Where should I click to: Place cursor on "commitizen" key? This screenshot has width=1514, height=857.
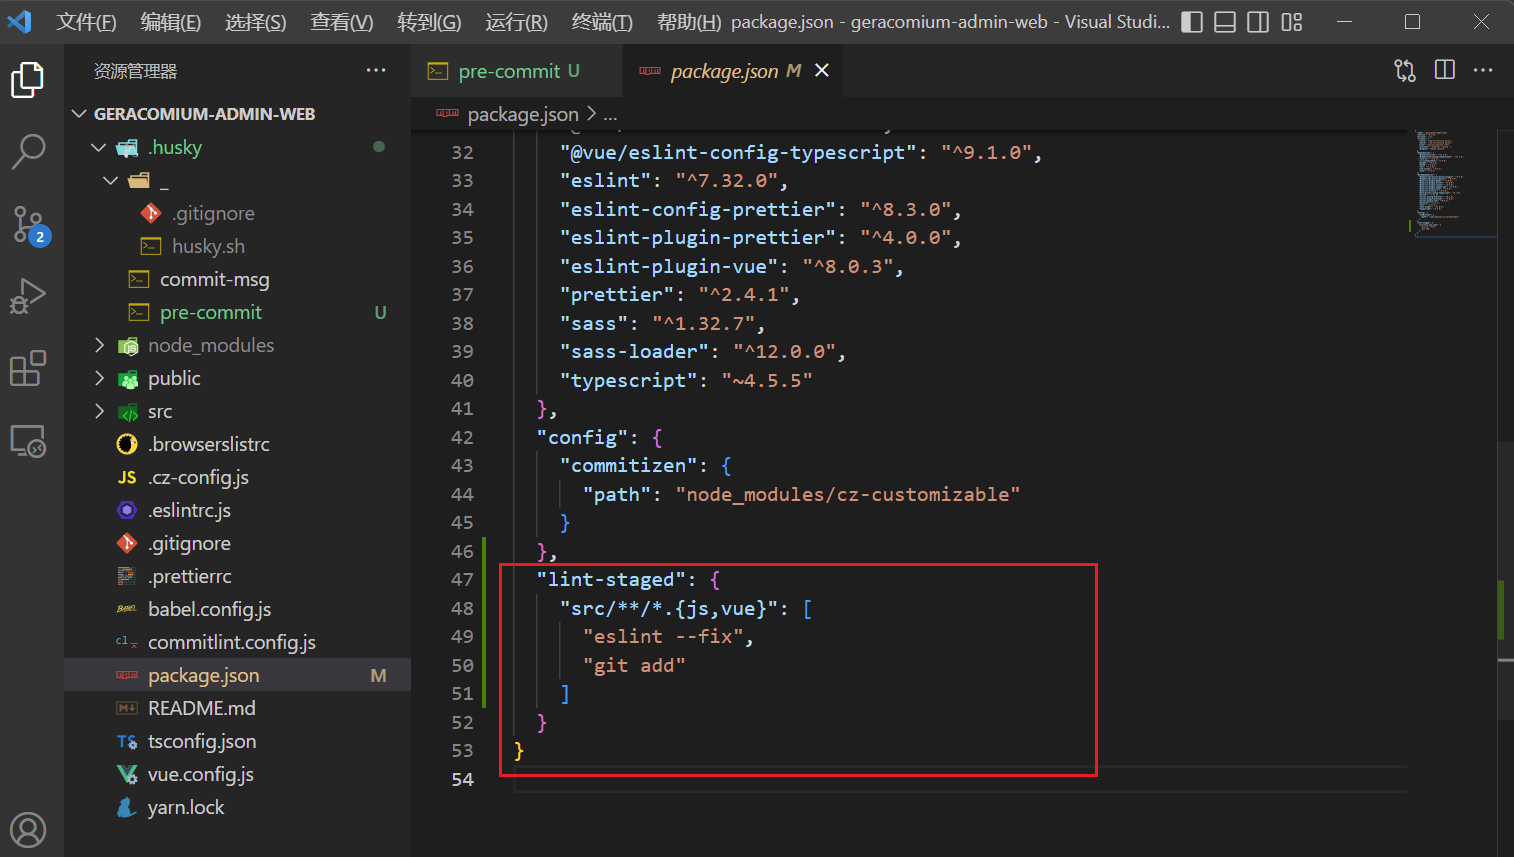coord(629,466)
